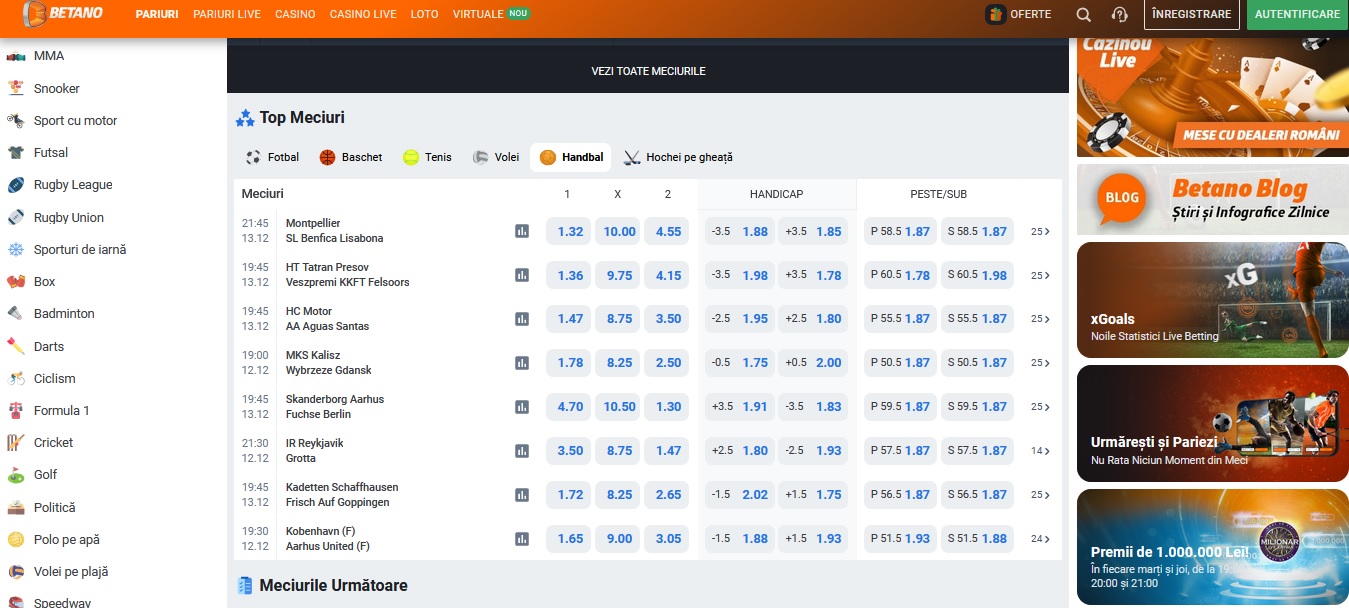Expand more markets for HT Tatran Presov (25)
1349x608 pixels.
click(1041, 275)
